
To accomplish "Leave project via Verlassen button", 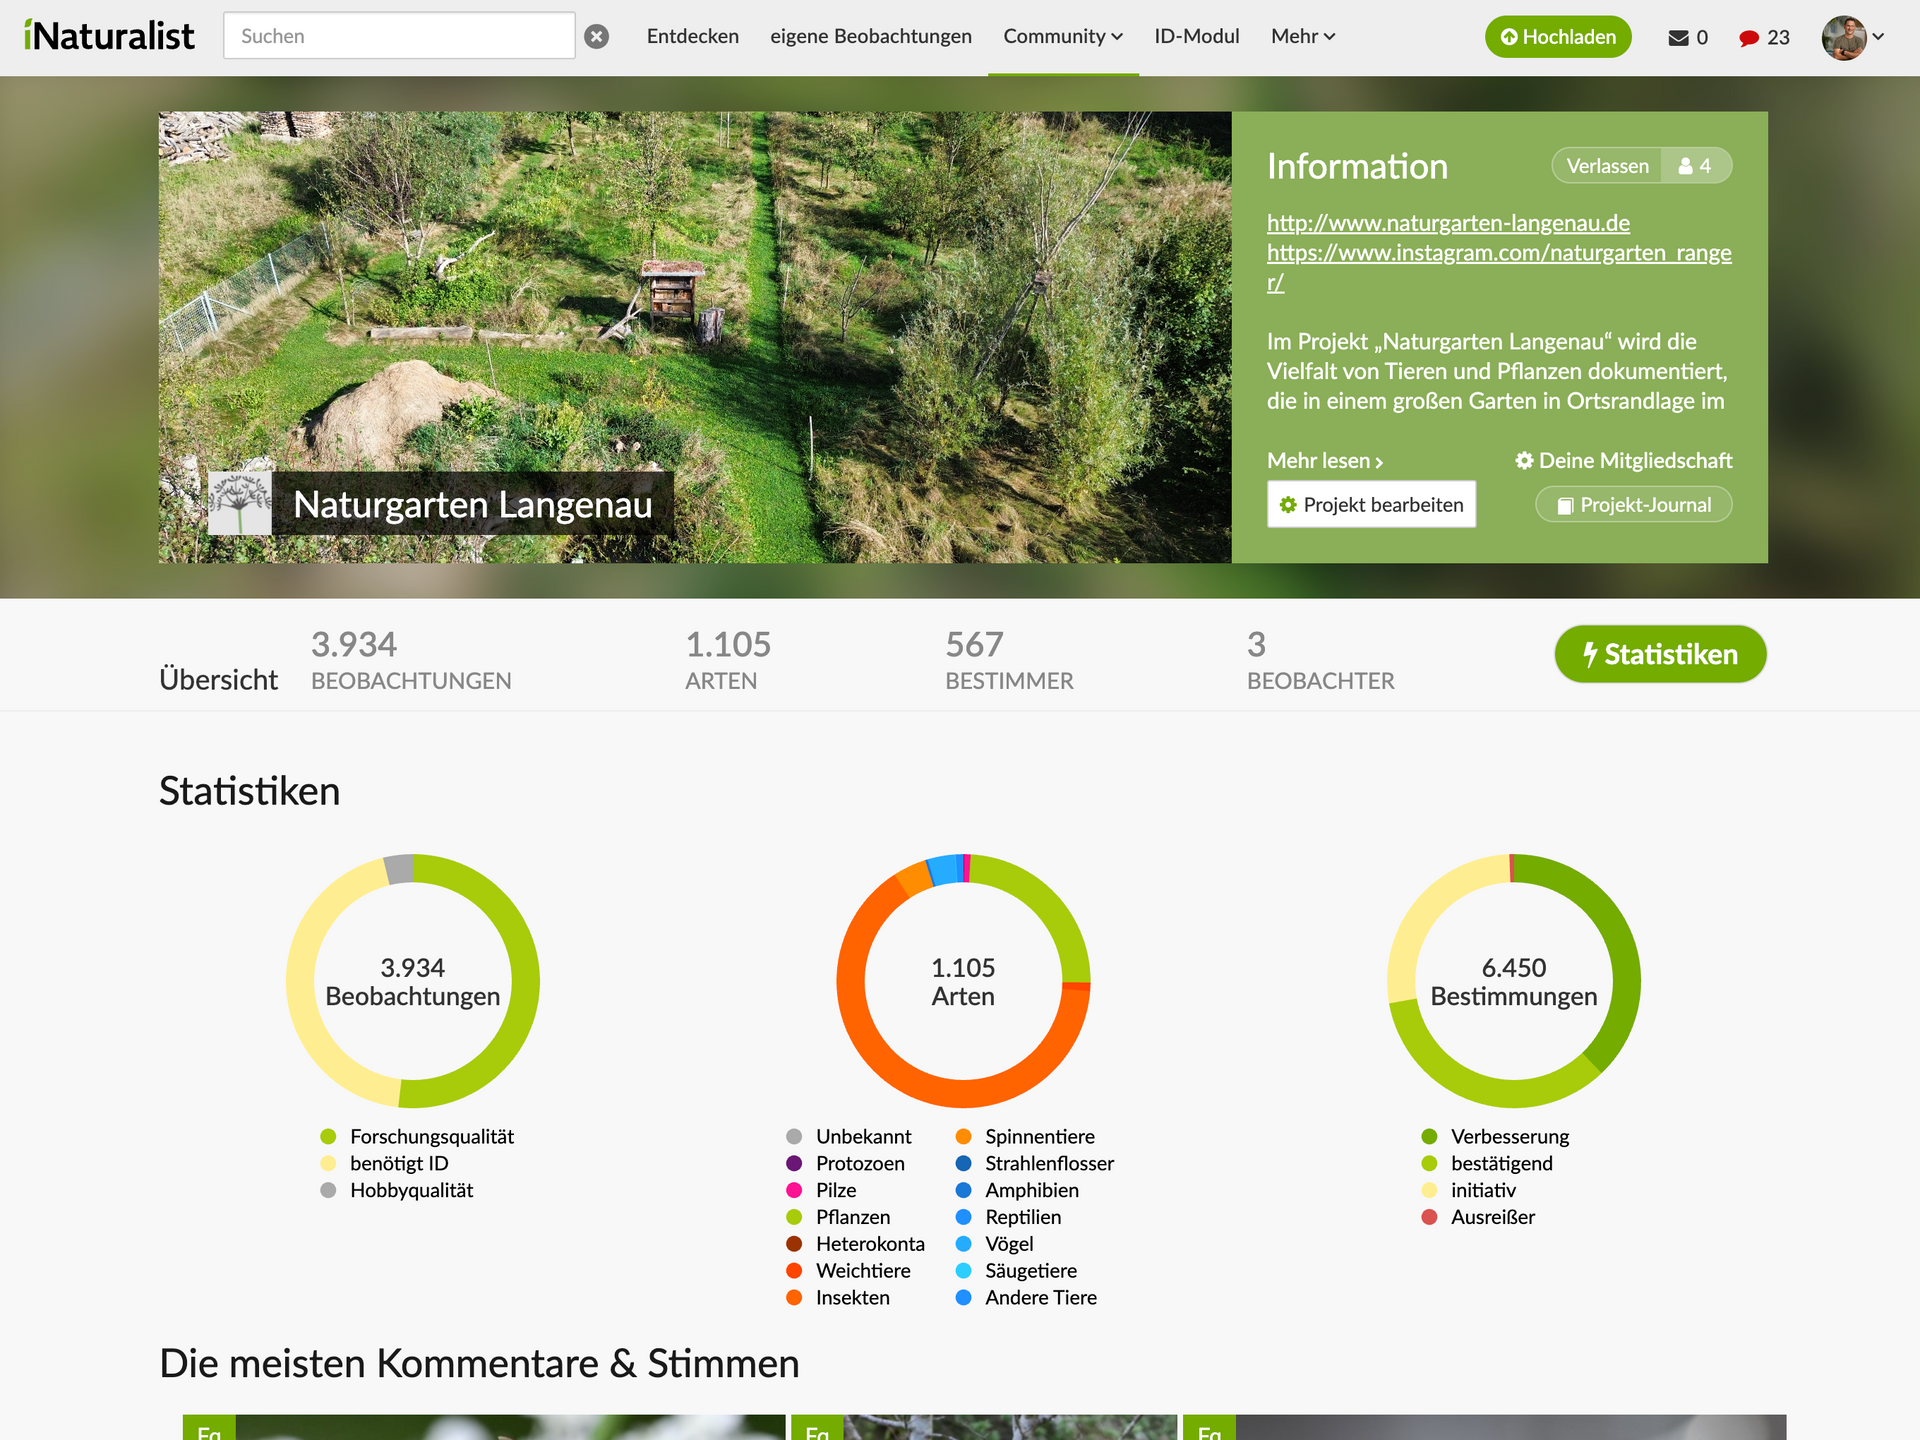I will 1607,166.
